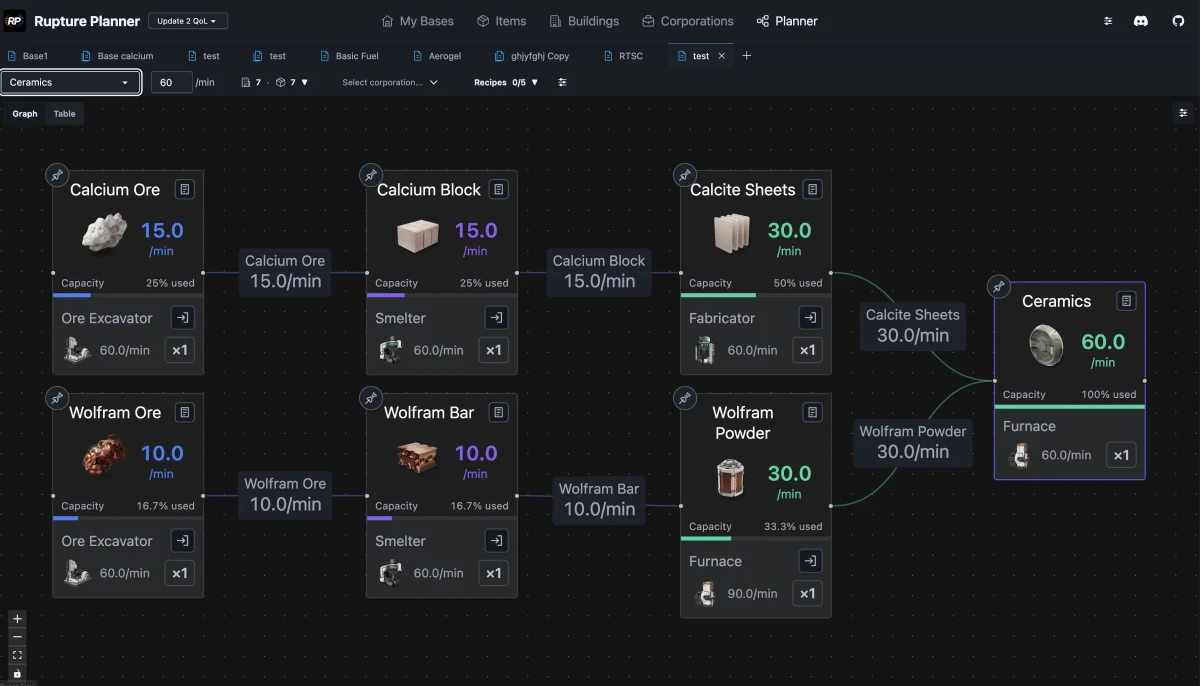Open recipe details on the Ceramics card
Screen dimensions: 1200x686
click(1127, 300)
